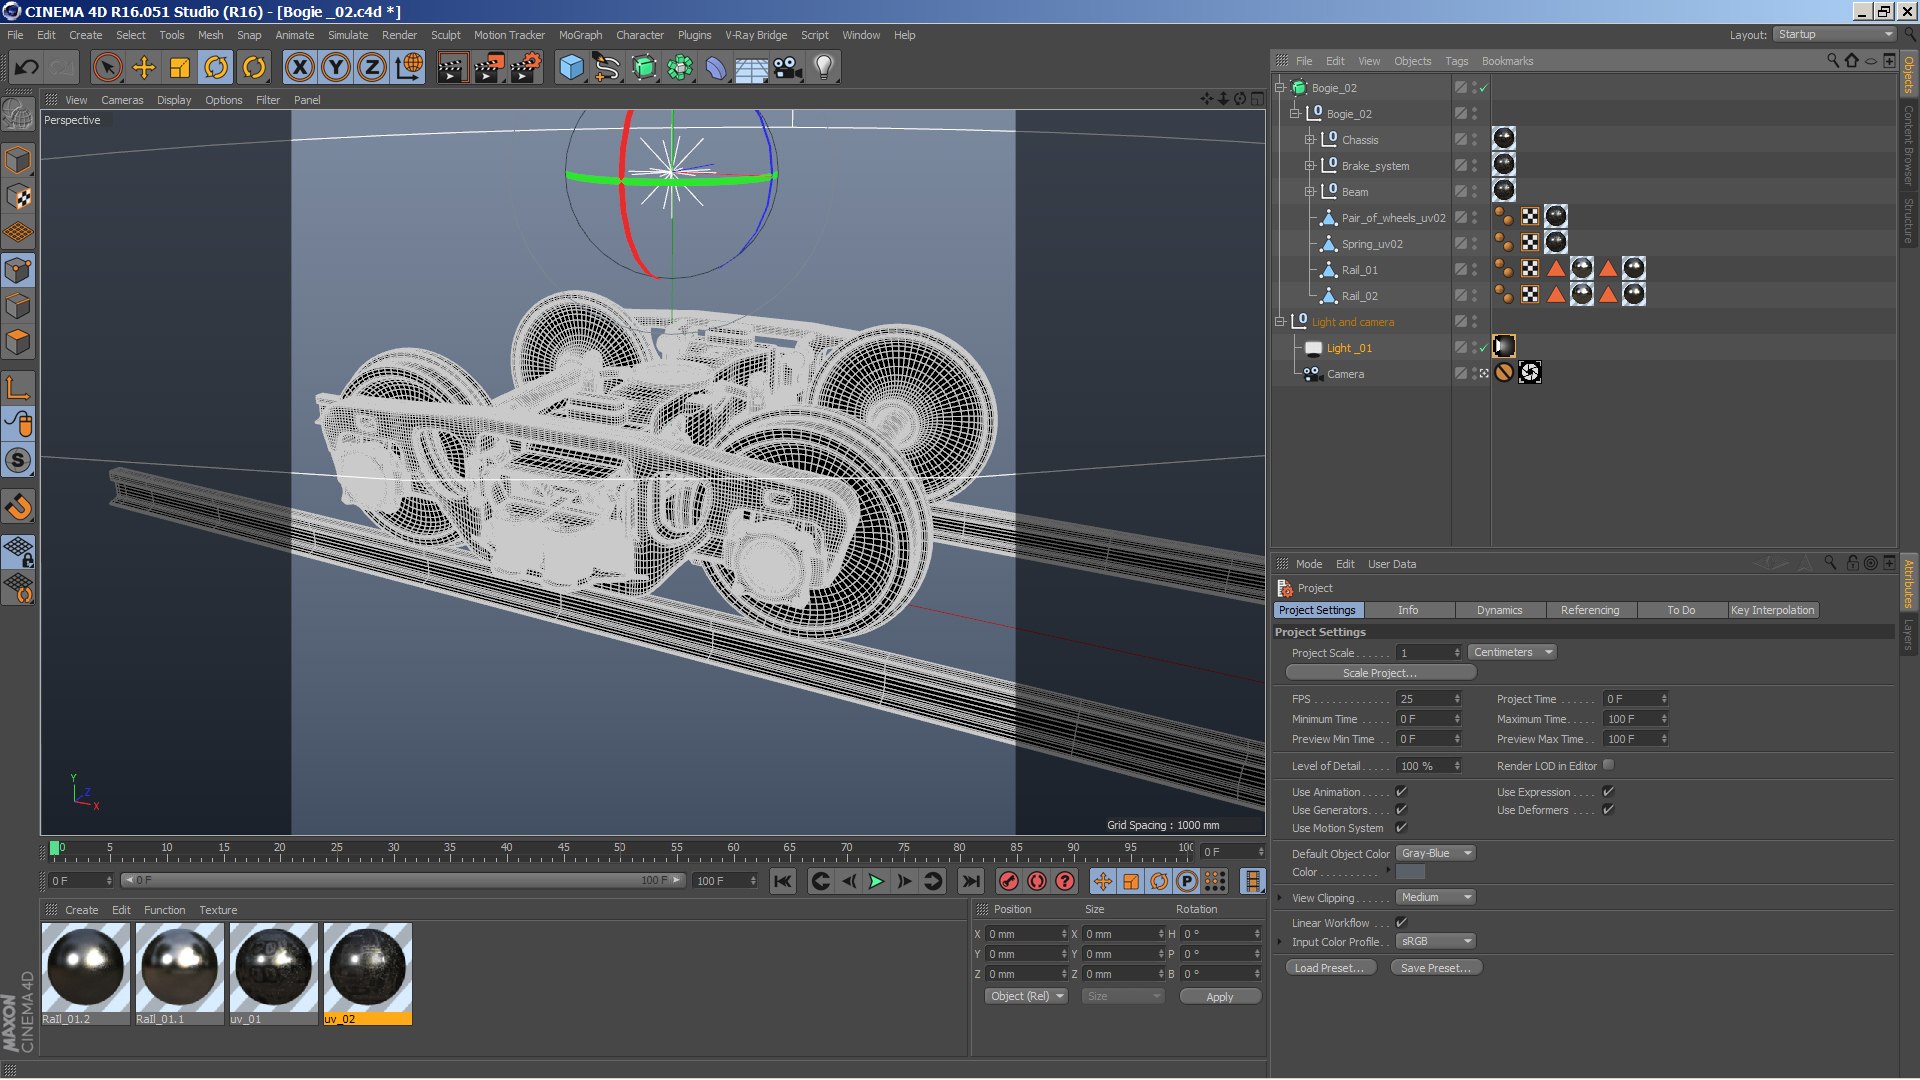1920x1080 pixels.
Task: Add a Camera object from toolbar
Action: [x=787, y=68]
